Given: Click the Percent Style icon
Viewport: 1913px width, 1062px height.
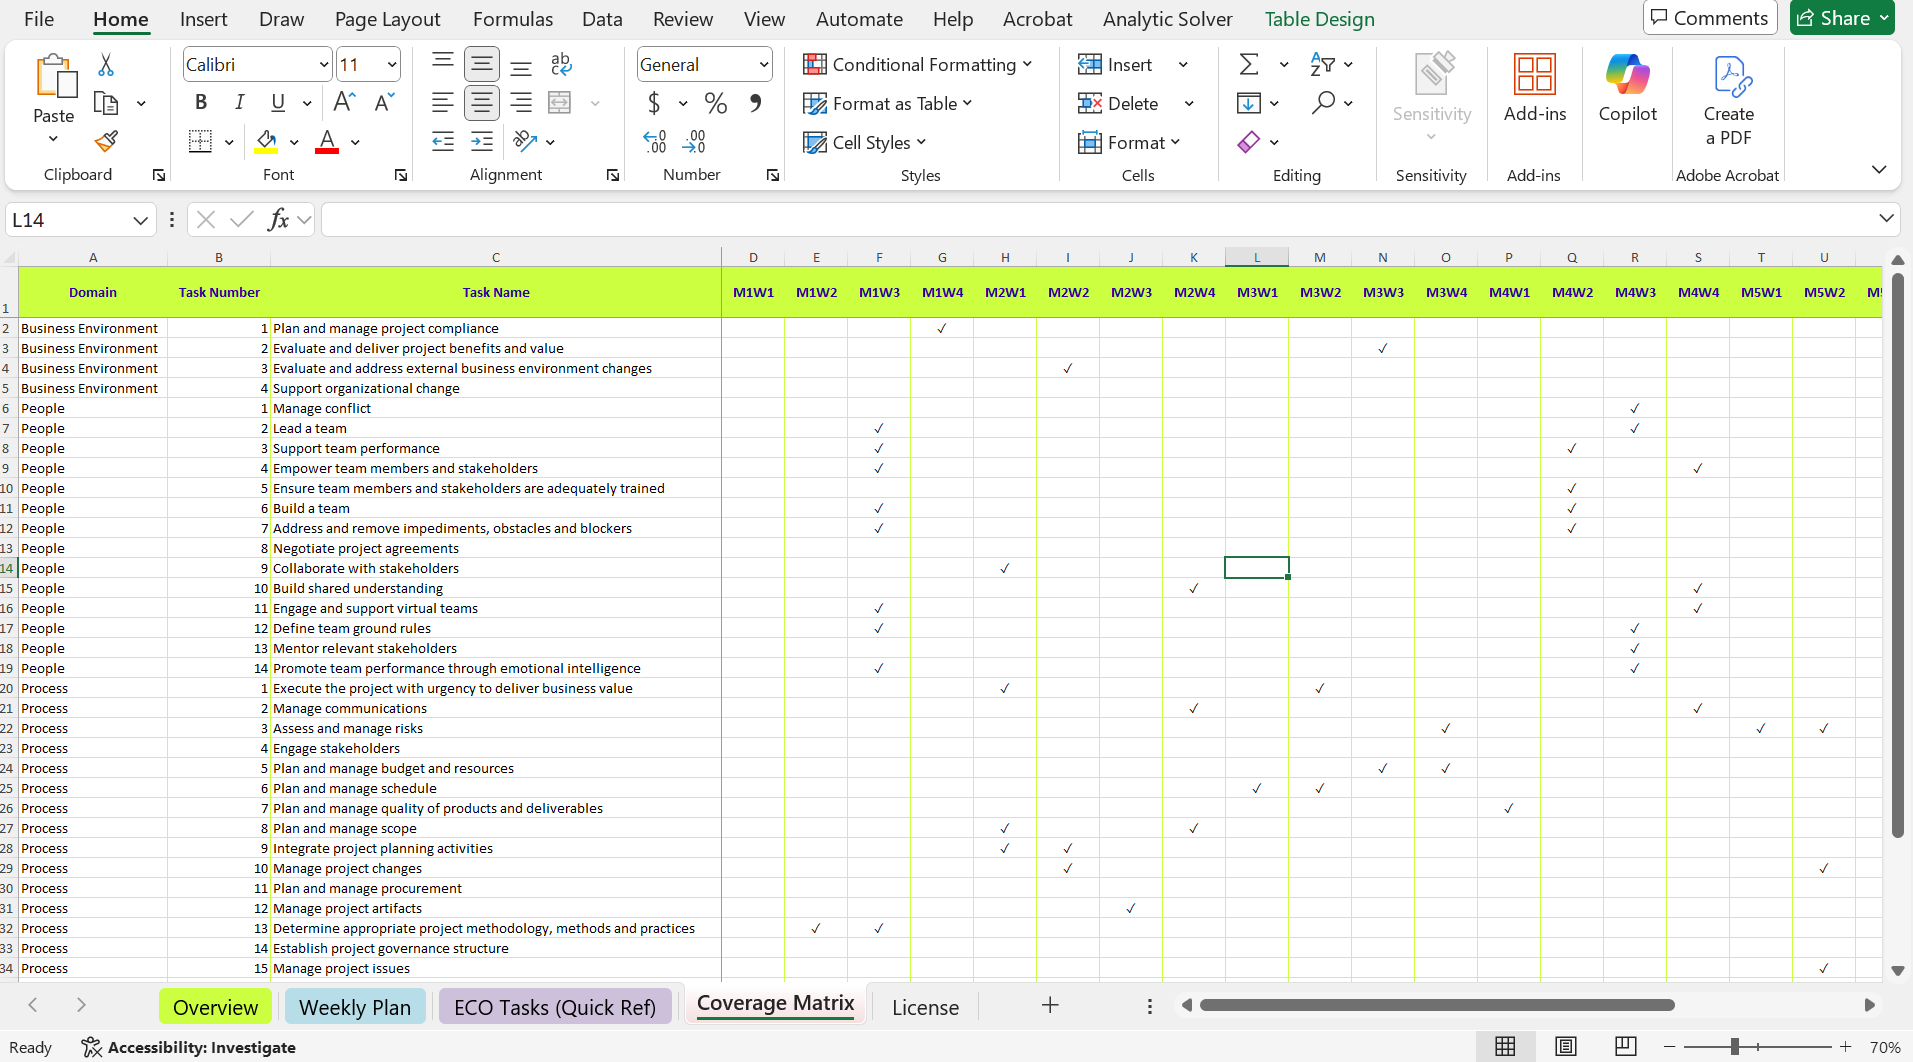Looking at the screenshot, I should [715, 103].
